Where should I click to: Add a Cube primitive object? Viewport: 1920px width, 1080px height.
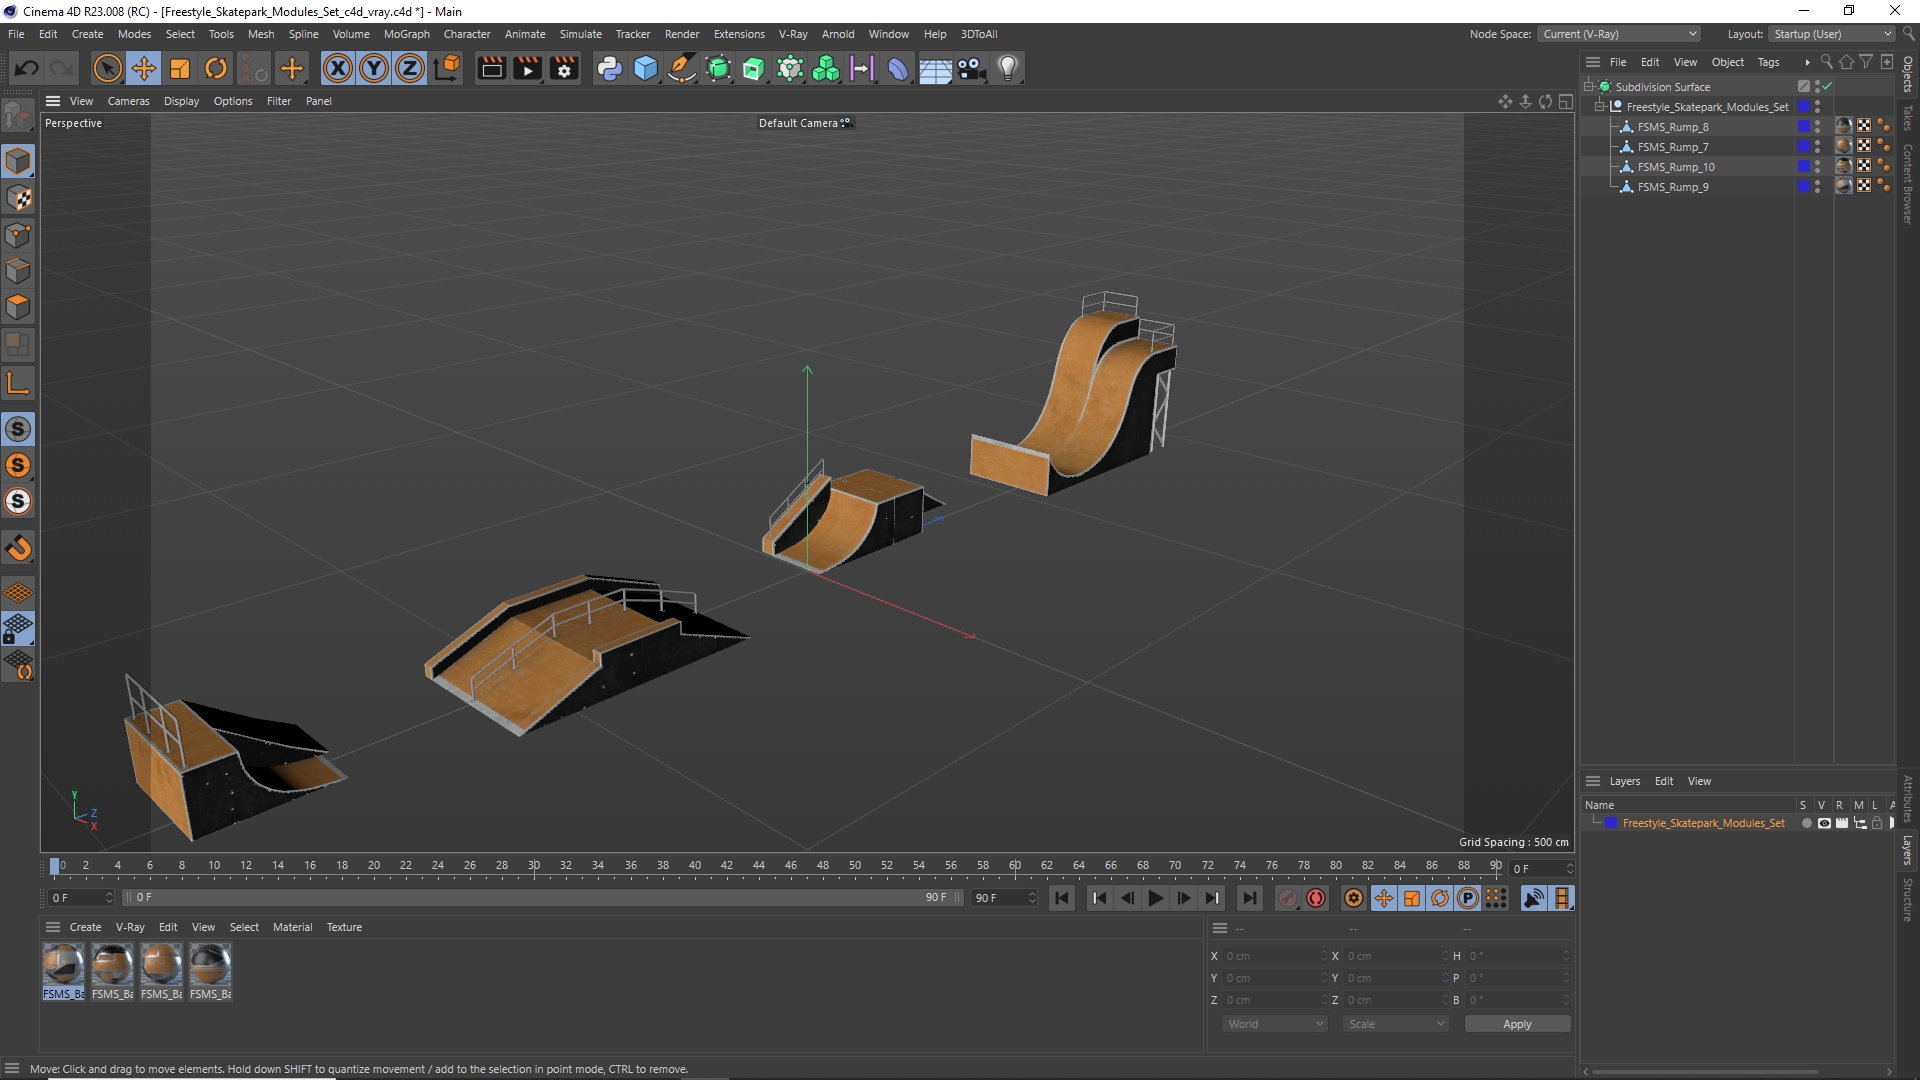pyautogui.click(x=646, y=68)
